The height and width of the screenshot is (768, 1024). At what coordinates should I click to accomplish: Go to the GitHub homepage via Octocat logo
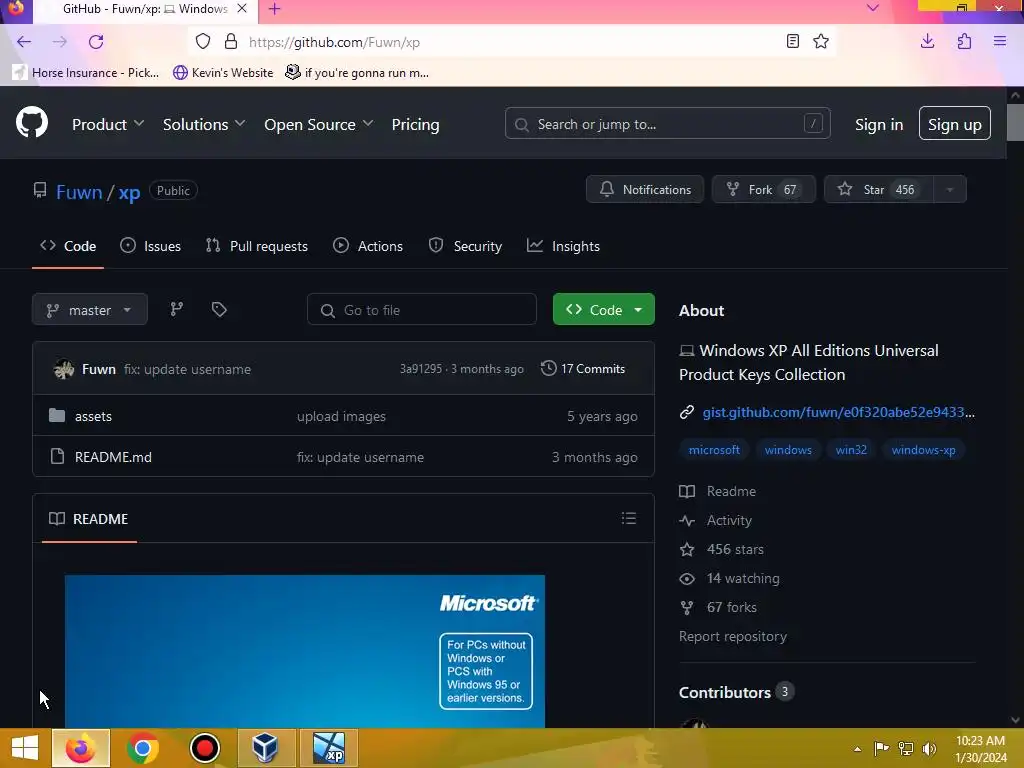32,122
